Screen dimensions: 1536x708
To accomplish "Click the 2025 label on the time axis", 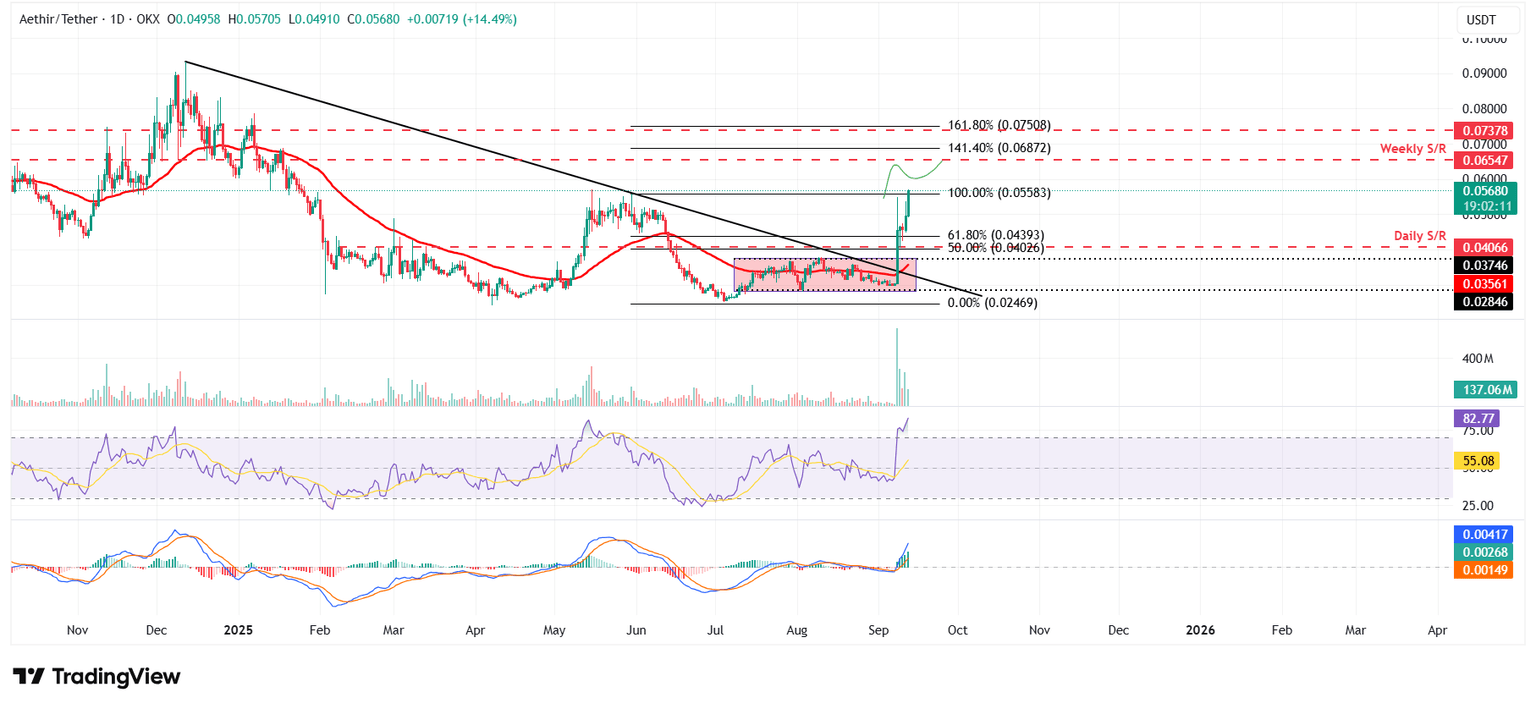I will click(x=238, y=630).
